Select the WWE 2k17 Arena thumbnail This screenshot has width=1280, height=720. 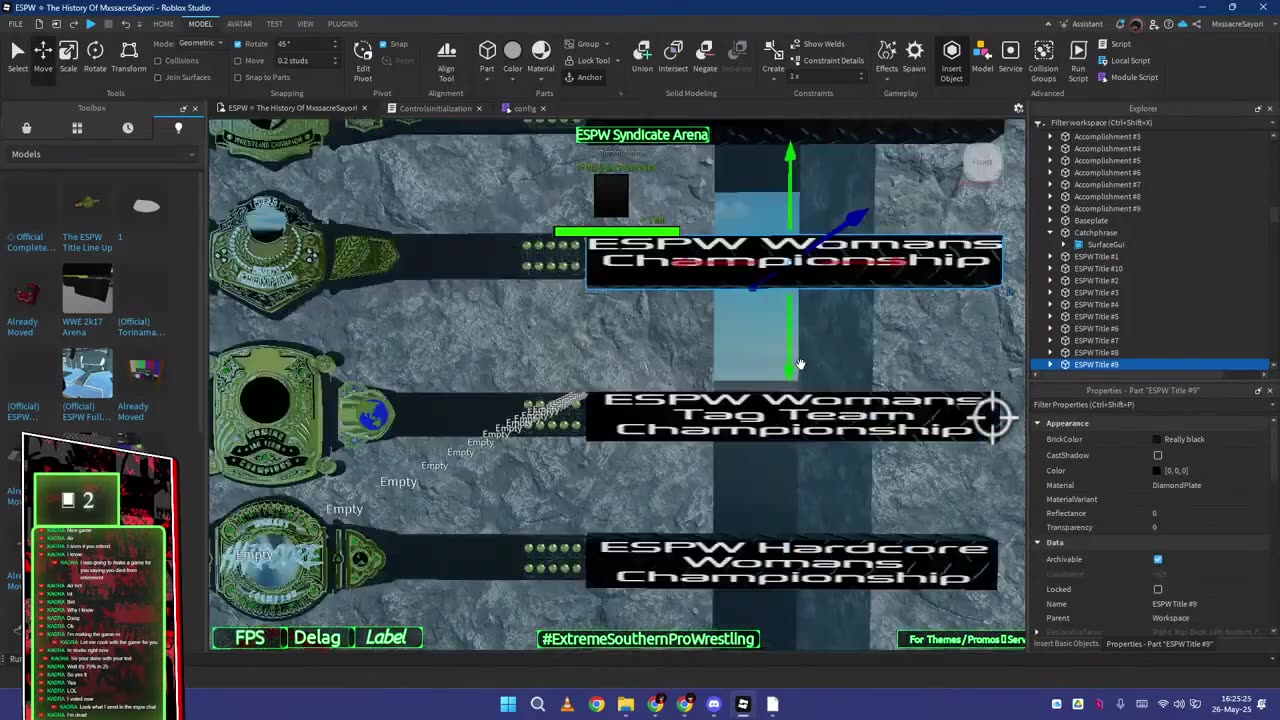pos(87,288)
